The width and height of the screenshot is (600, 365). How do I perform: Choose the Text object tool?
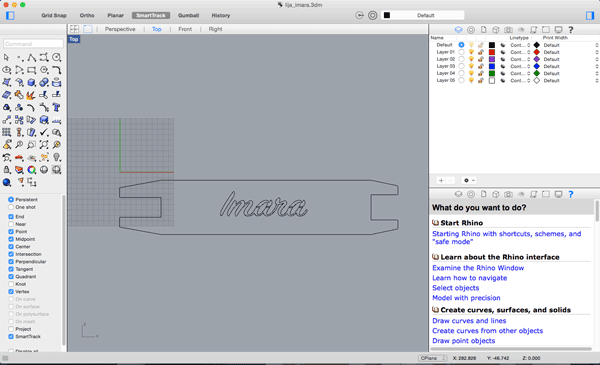click(x=56, y=108)
